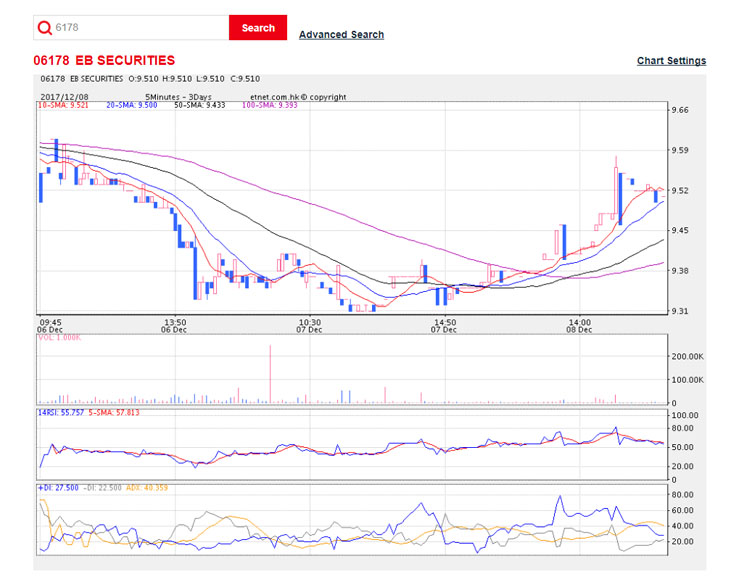Click the 09:45 06 Dec time label
The width and height of the screenshot is (733, 577).
50,326
